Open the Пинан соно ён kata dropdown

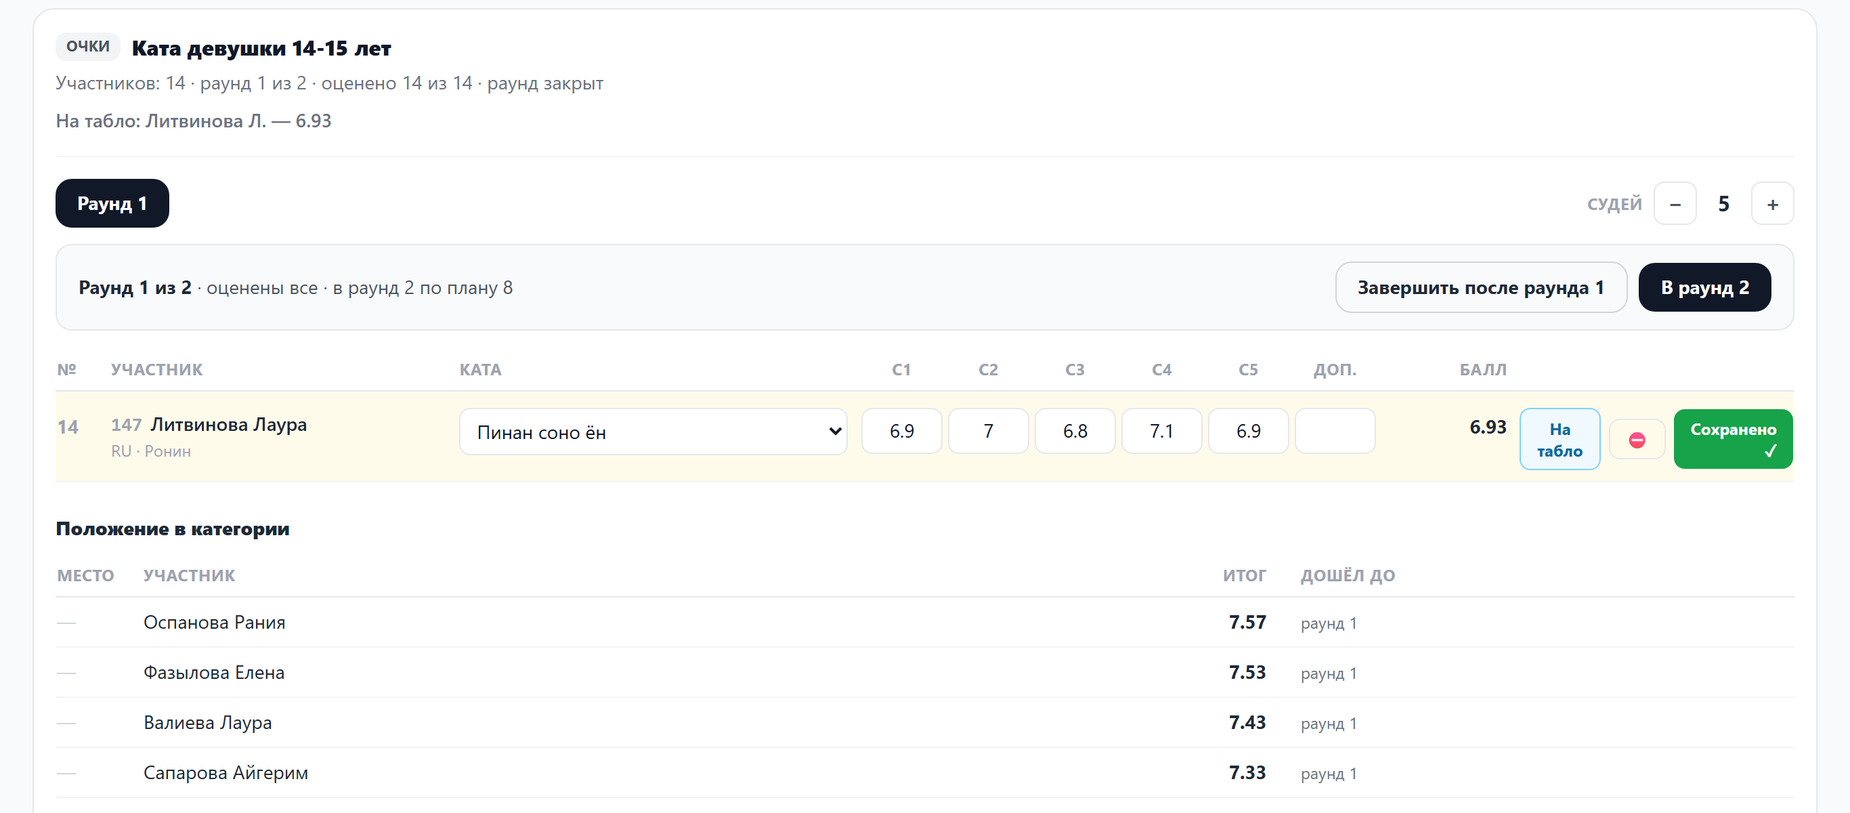point(653,432)
